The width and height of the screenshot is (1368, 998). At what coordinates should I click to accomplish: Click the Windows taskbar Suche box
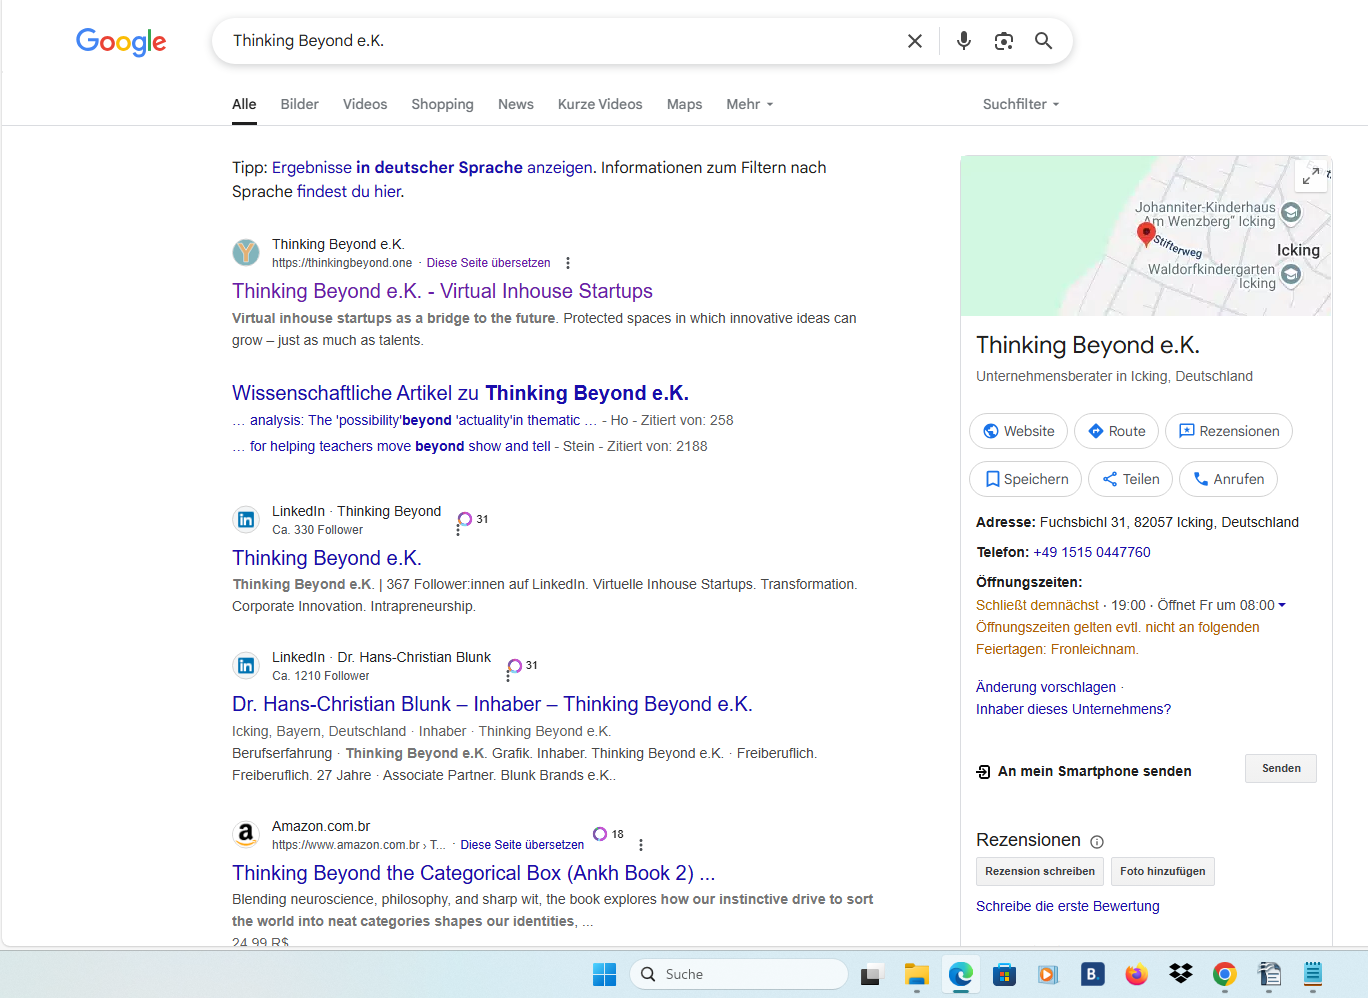[x=739, y=974]
